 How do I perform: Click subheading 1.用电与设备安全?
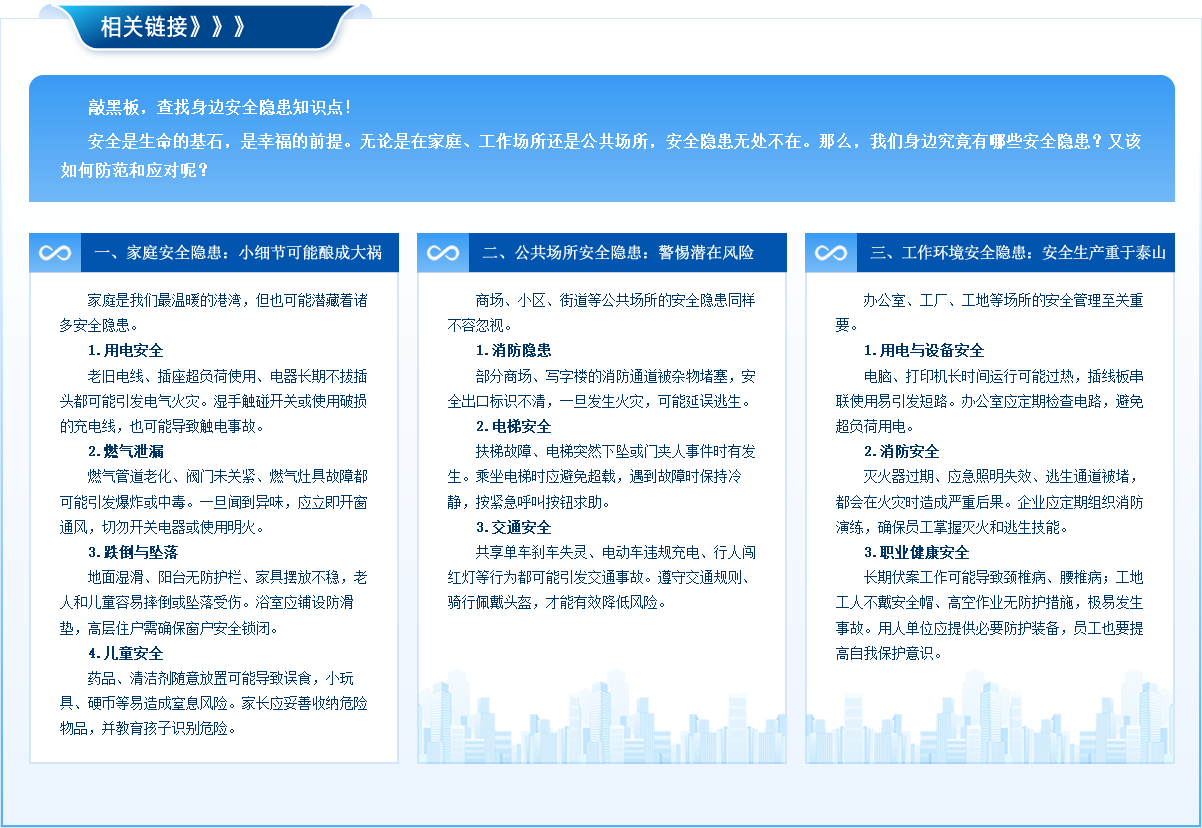coord(925,351)
